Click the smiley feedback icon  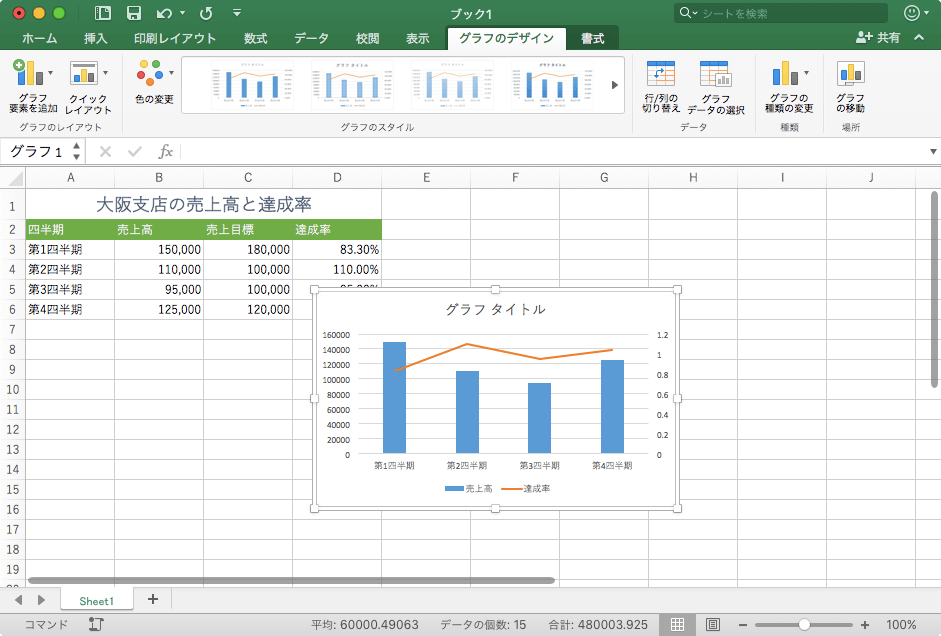click(x=912, y=13)
